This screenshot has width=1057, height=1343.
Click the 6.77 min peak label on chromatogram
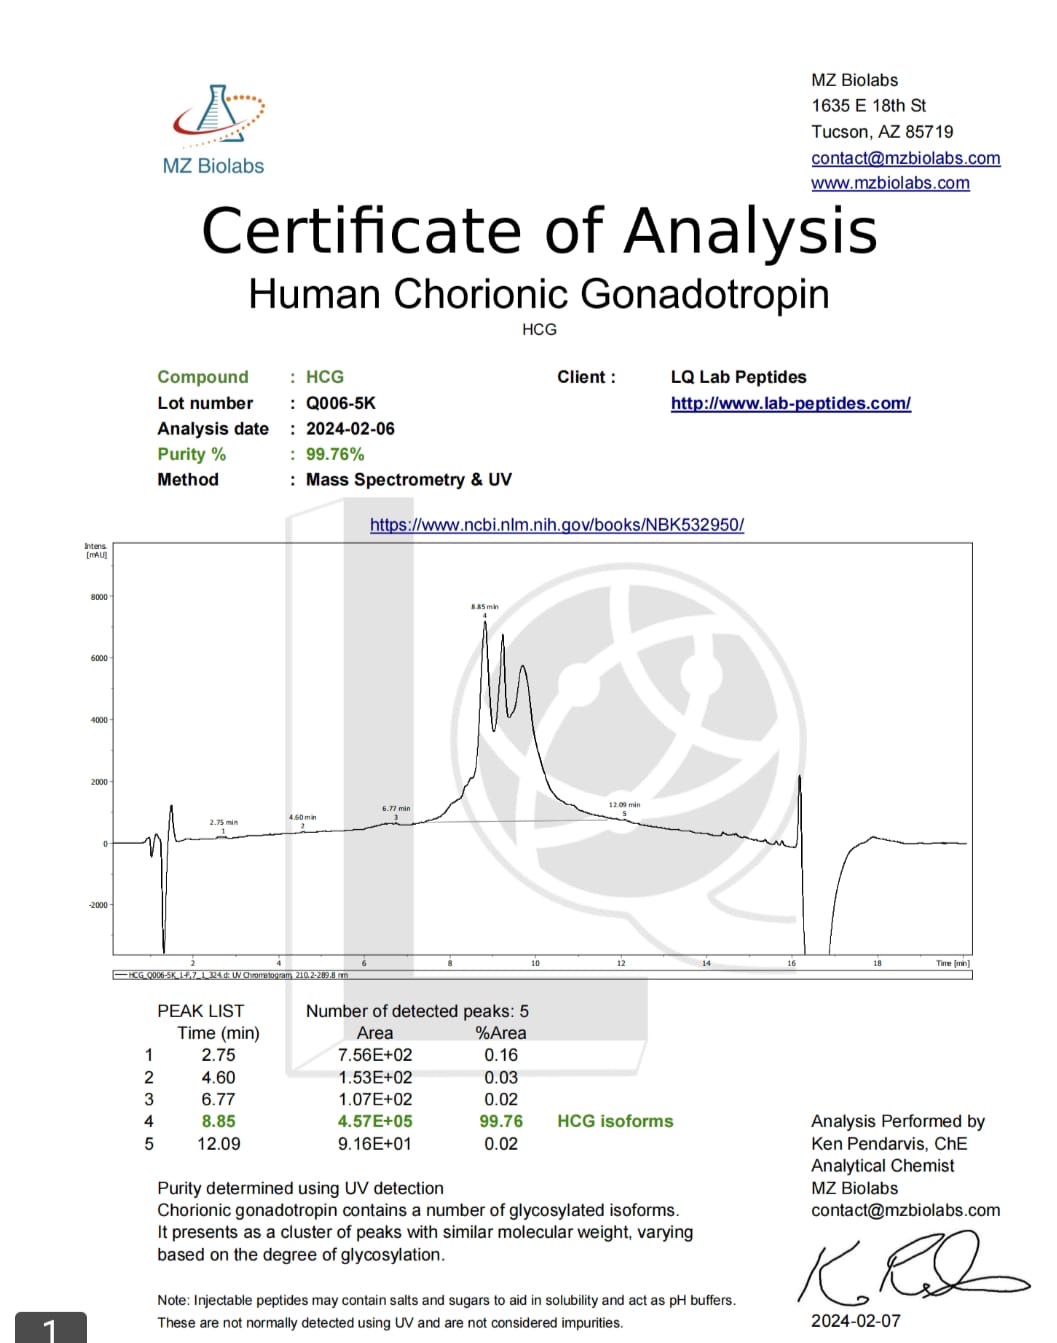(x=396, y=808)
